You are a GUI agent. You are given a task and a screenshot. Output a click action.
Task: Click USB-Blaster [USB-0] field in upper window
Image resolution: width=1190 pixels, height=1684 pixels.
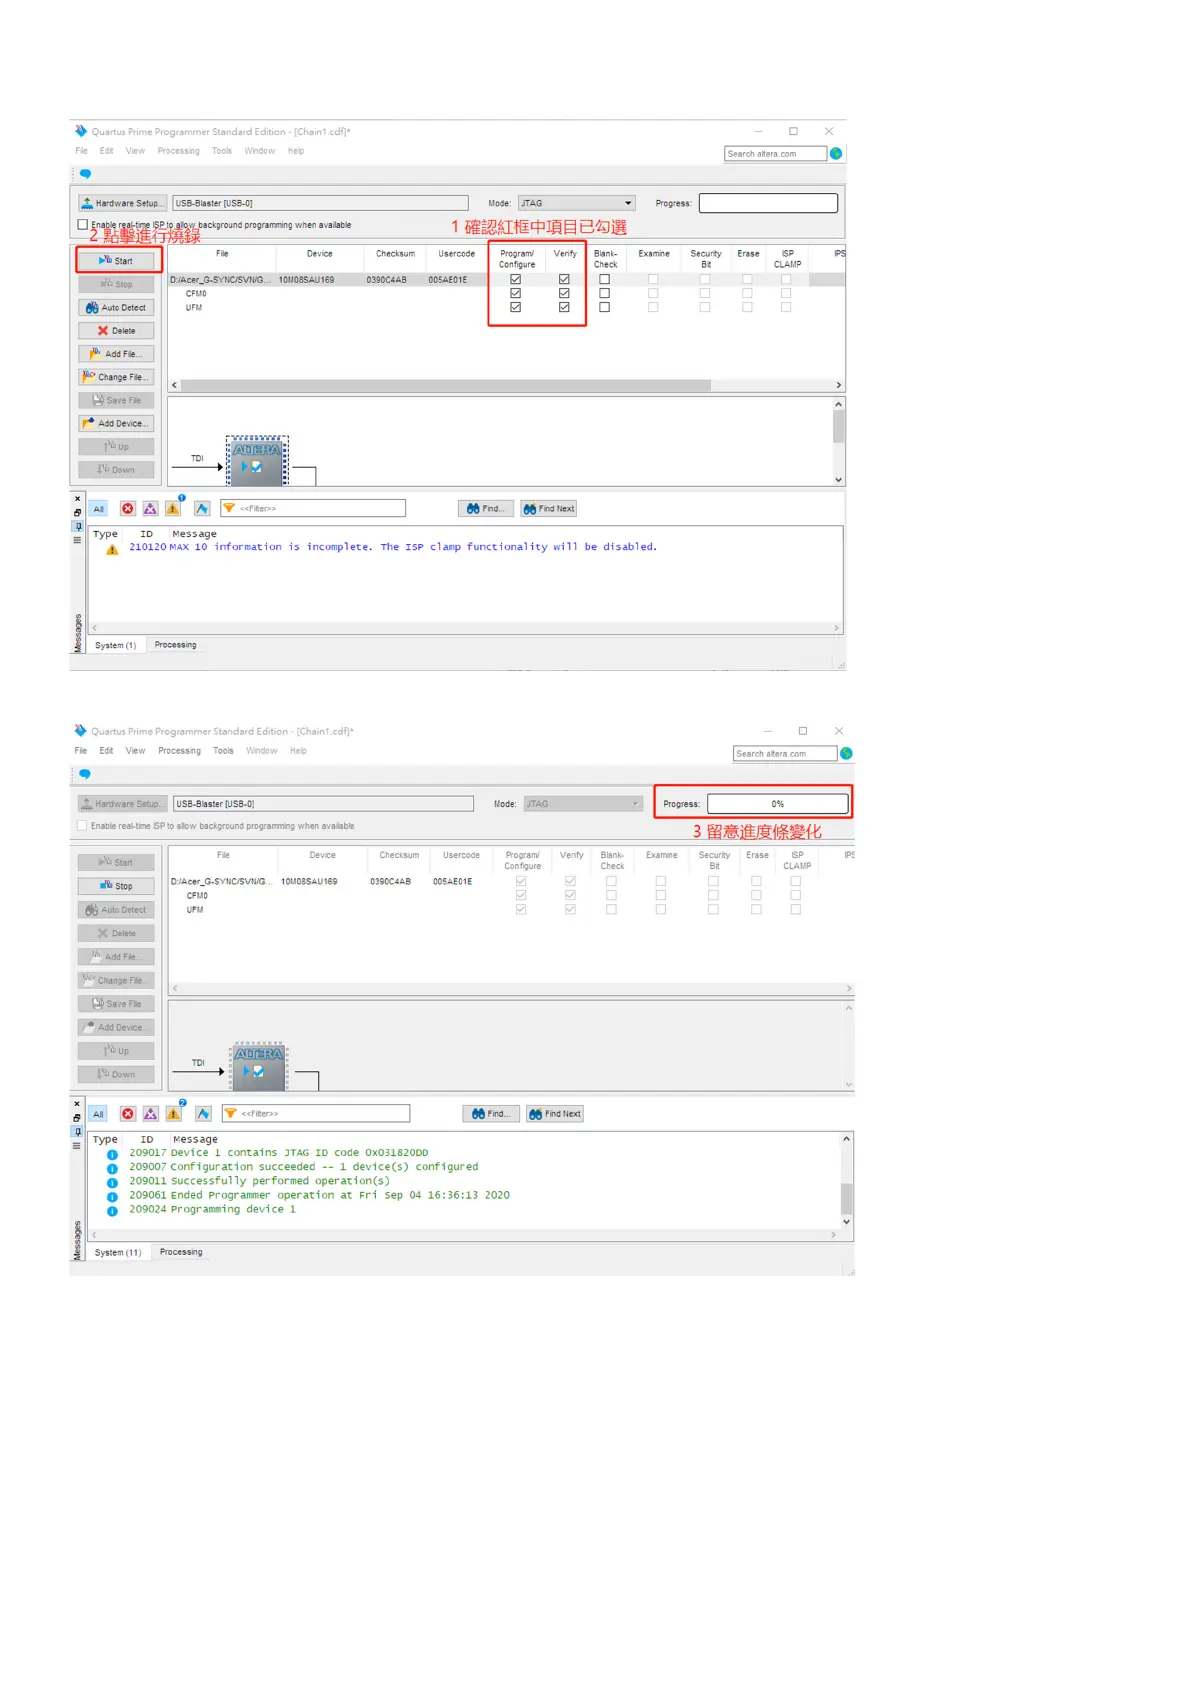point(320,203)
